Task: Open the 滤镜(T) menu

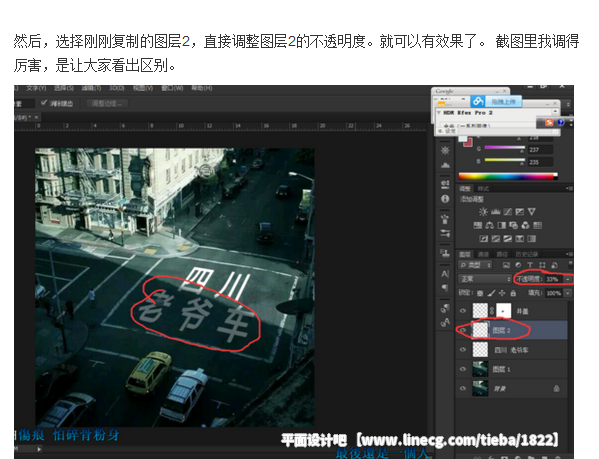Action: 91,88
